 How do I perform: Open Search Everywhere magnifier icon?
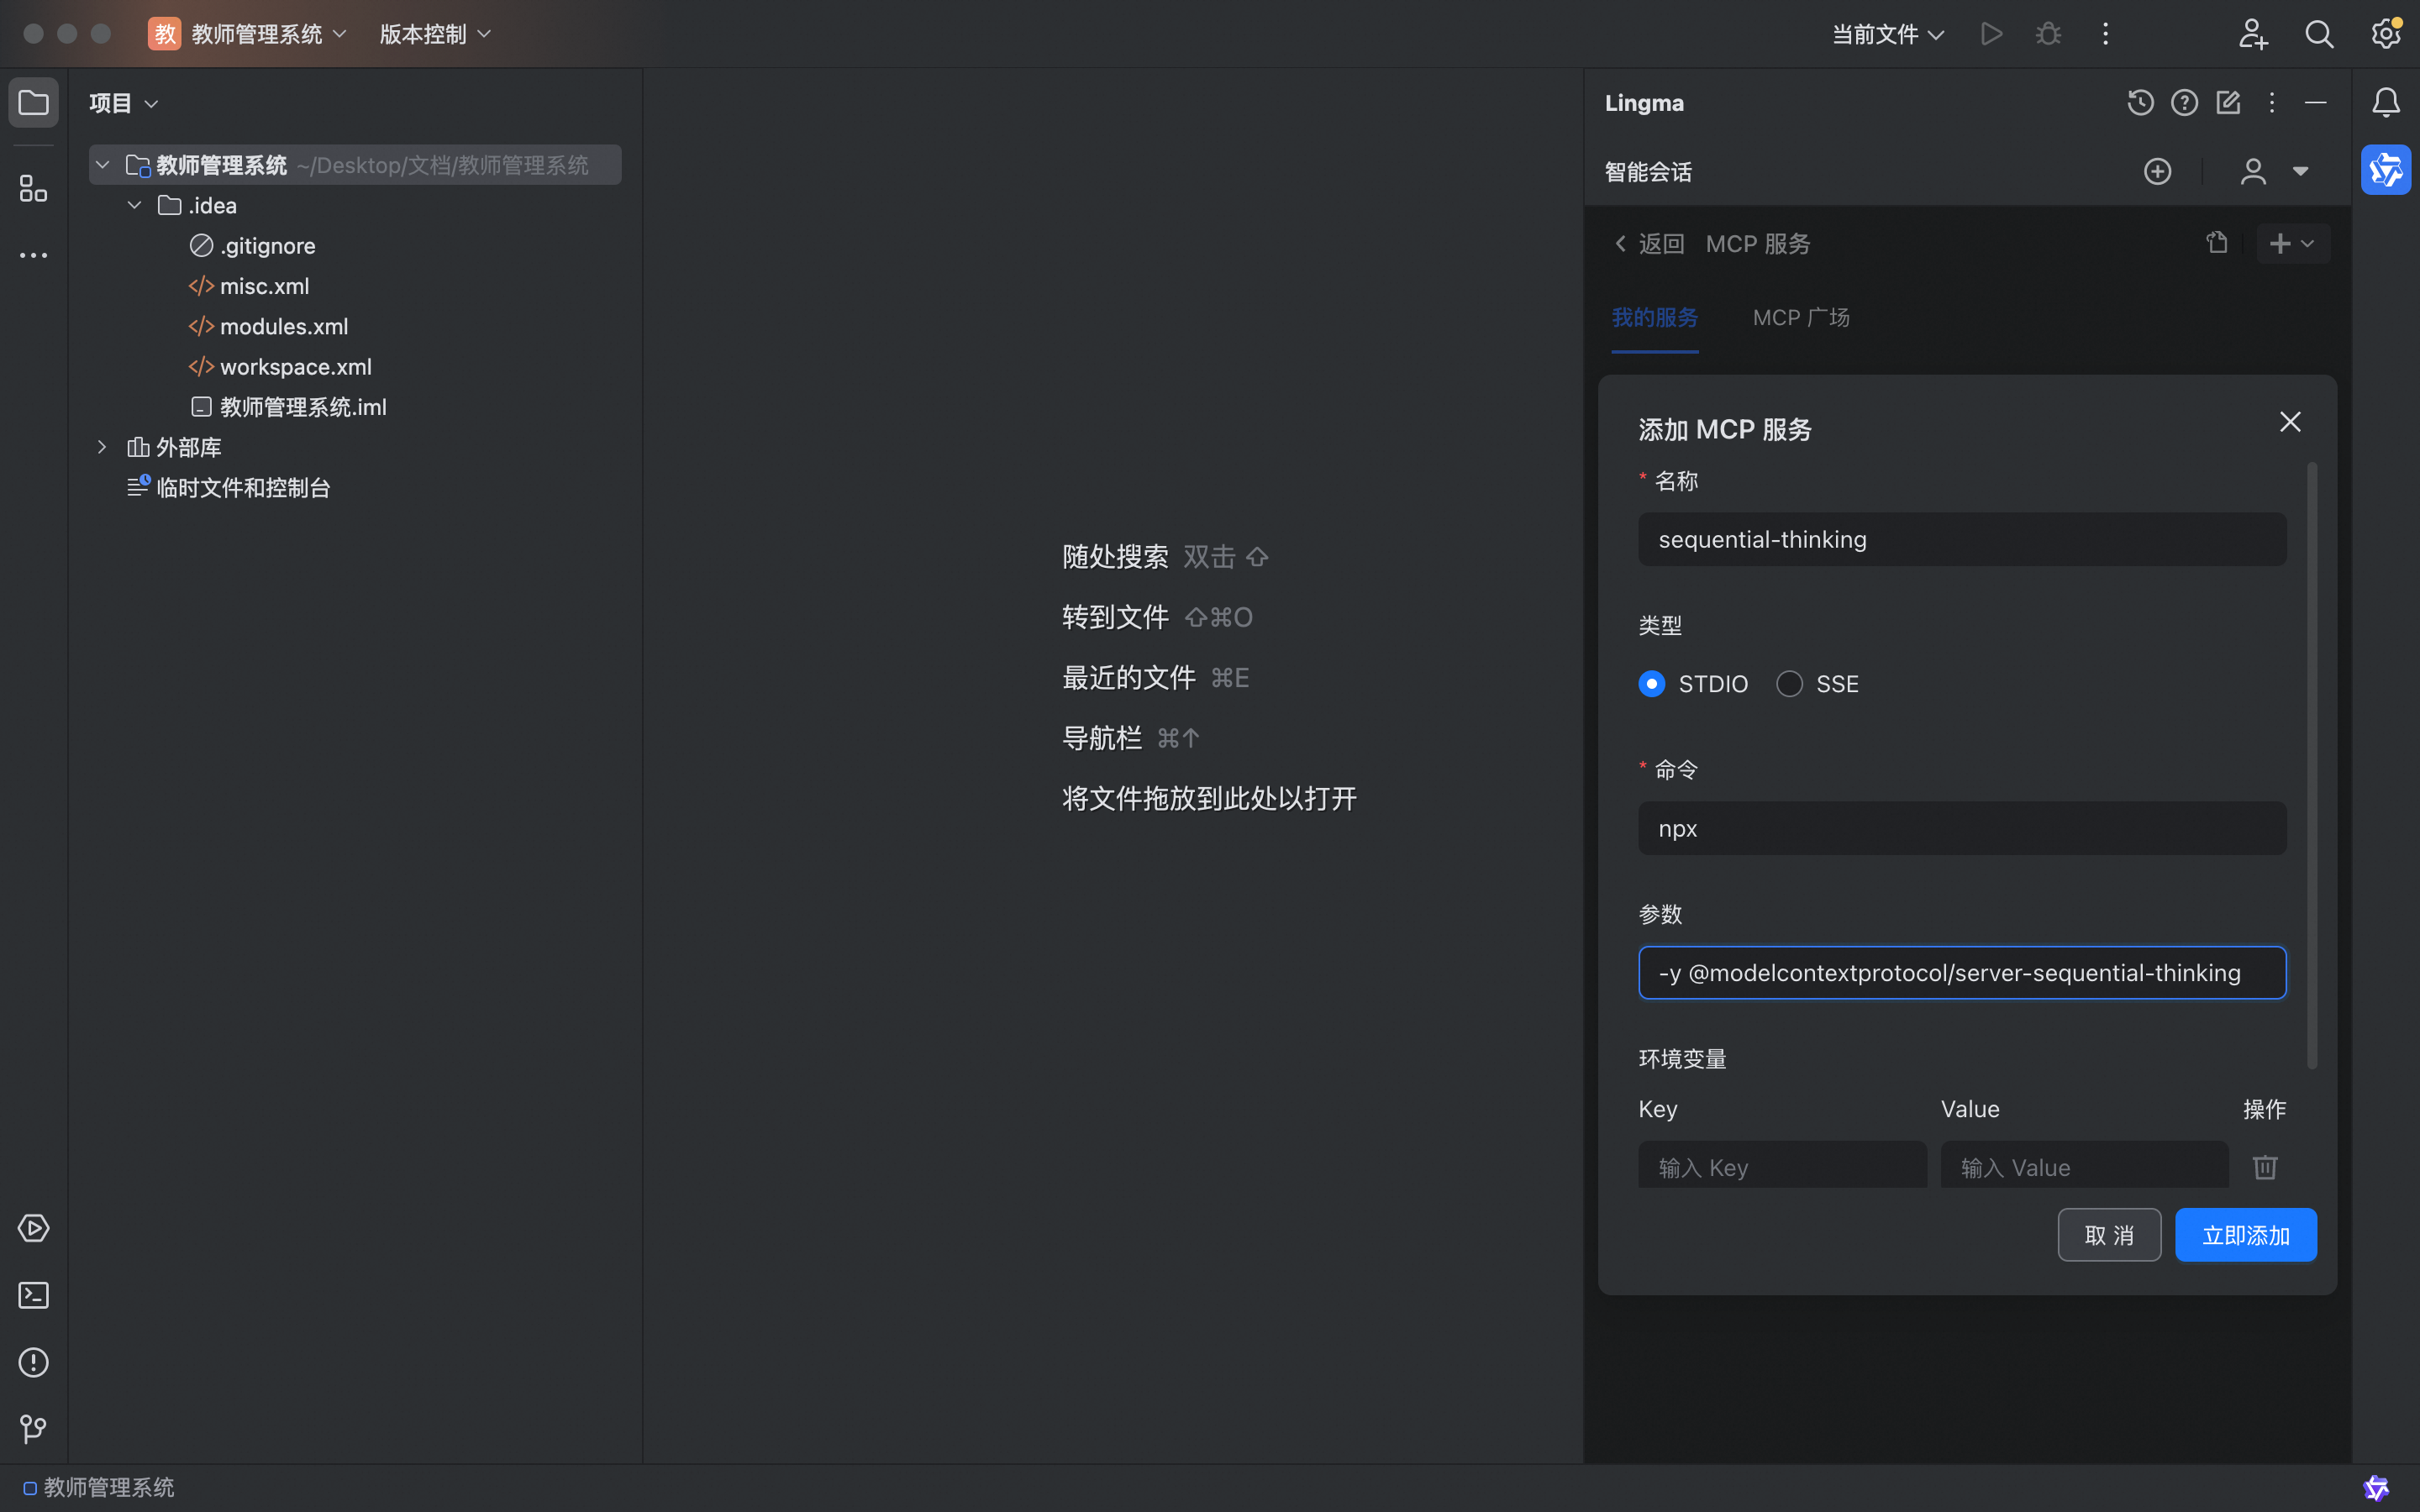(2319, 34)
